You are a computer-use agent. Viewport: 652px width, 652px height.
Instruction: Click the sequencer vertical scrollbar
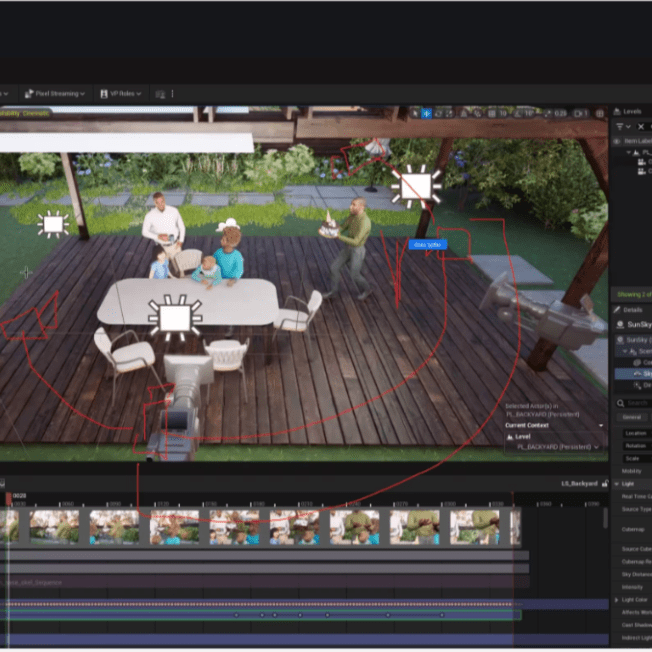[606, 518]
